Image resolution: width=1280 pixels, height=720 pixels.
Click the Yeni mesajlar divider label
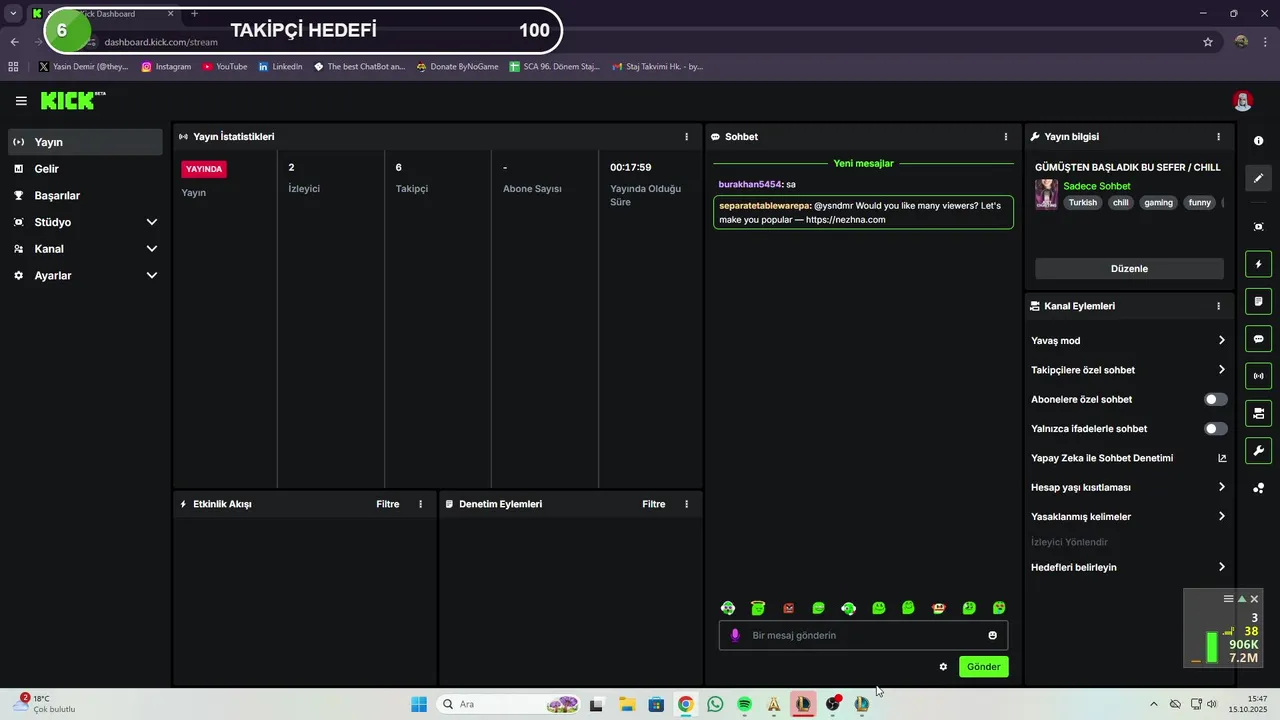[x=863, y=163]
